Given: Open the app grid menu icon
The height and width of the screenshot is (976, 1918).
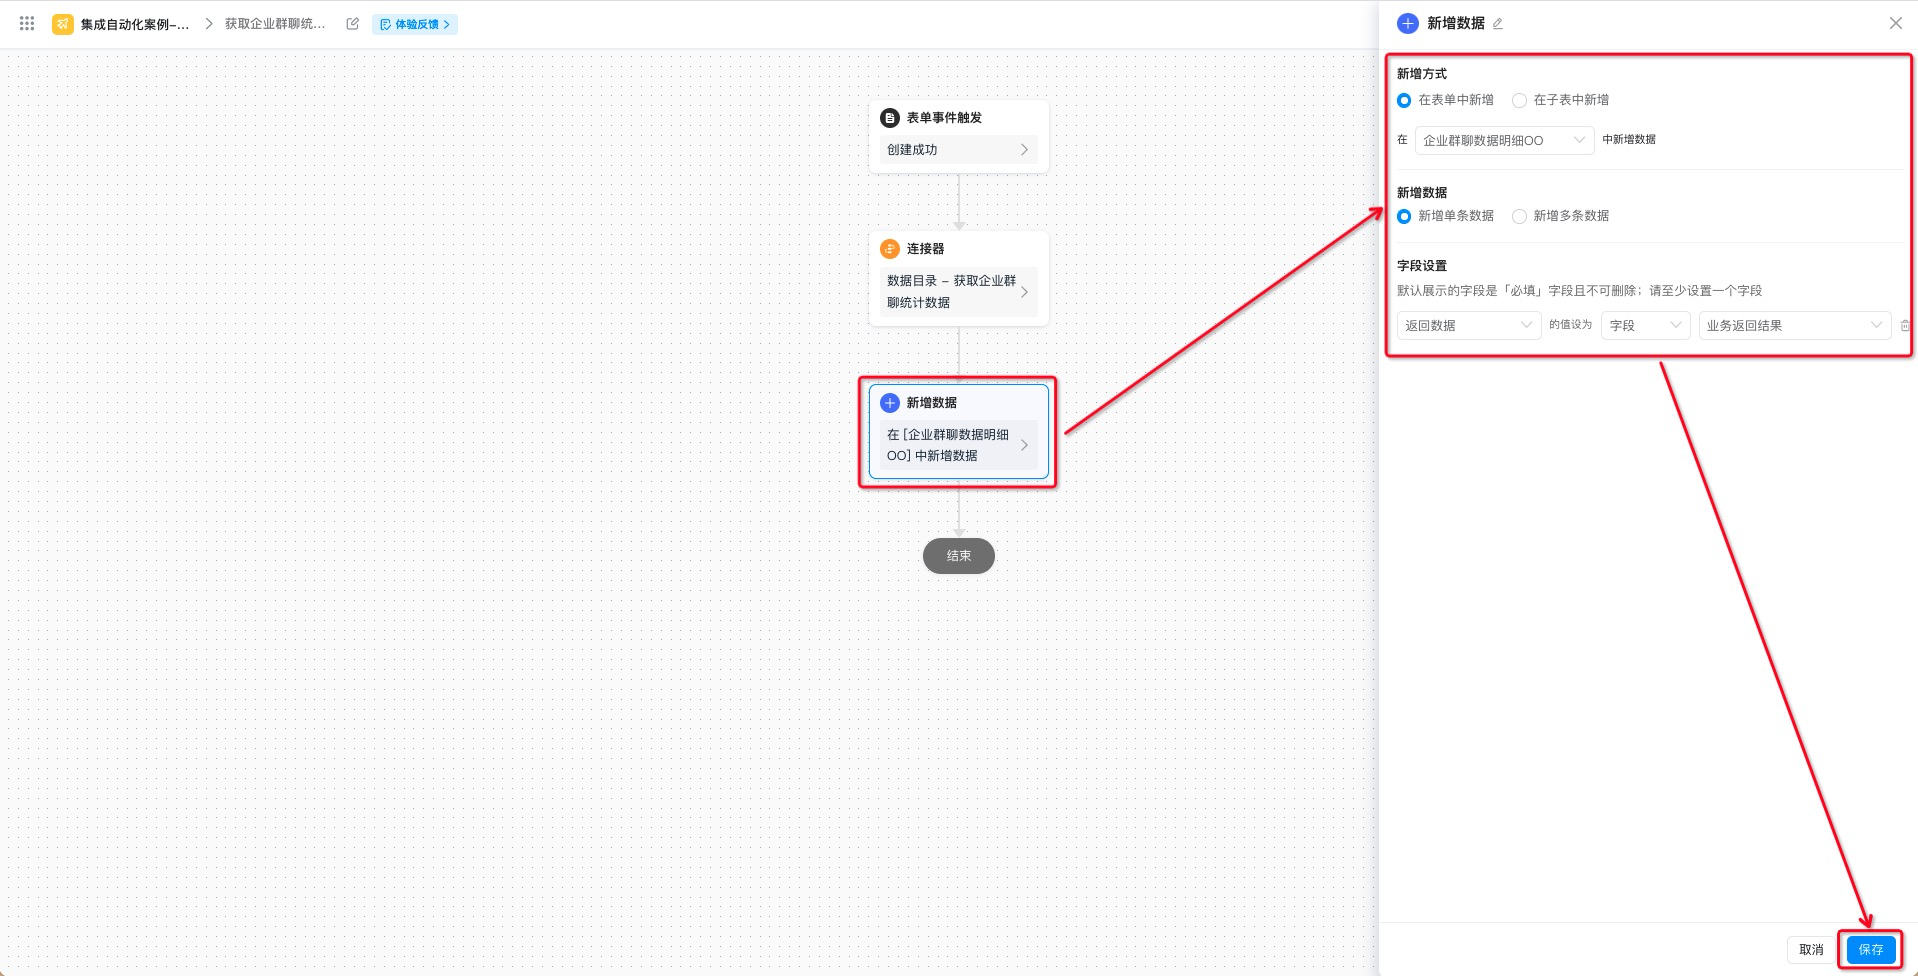Looking at the screenshot, I should pos(27,23).
